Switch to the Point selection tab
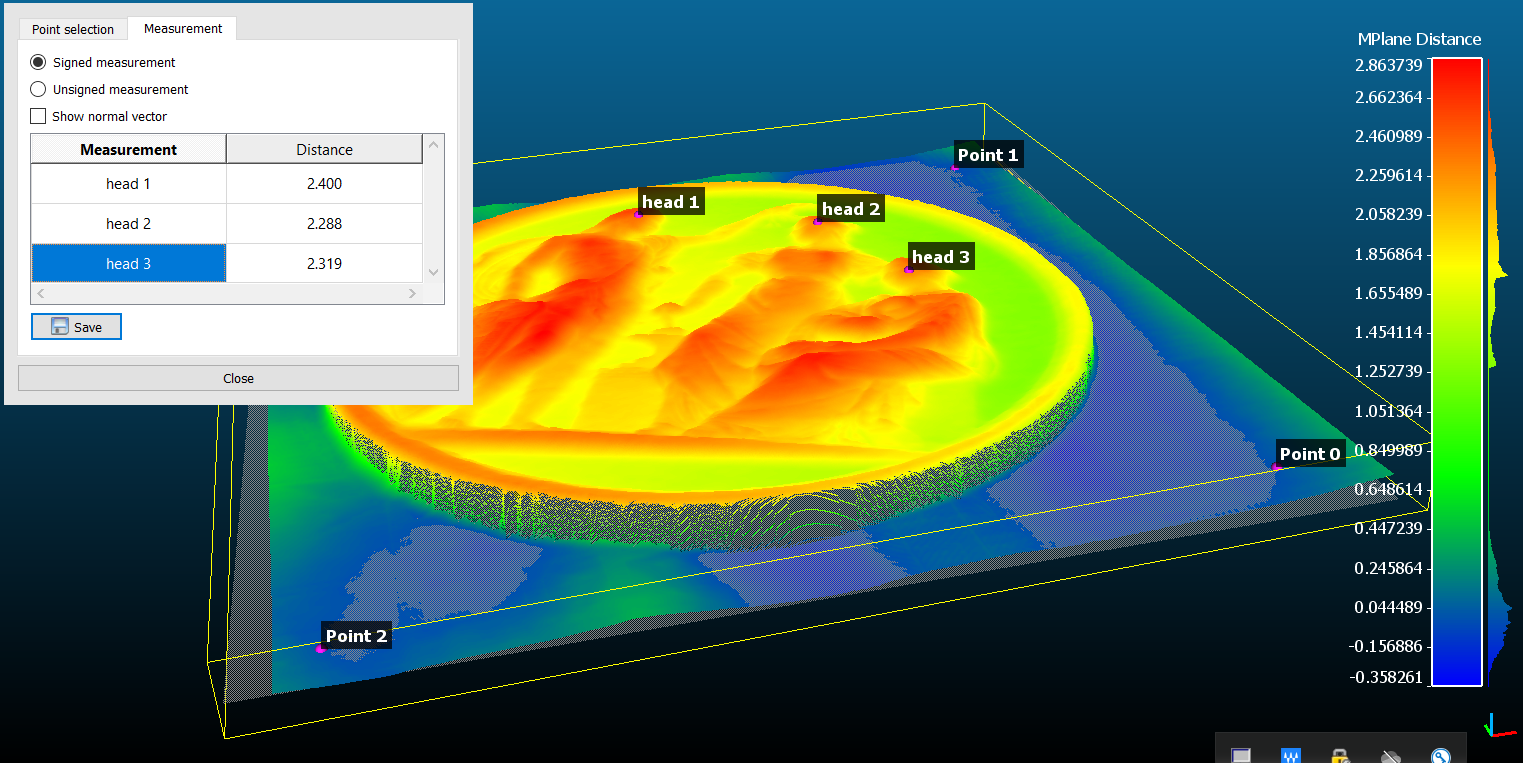The height and width of the screenshot is (763, 1523). pos(73,29)
